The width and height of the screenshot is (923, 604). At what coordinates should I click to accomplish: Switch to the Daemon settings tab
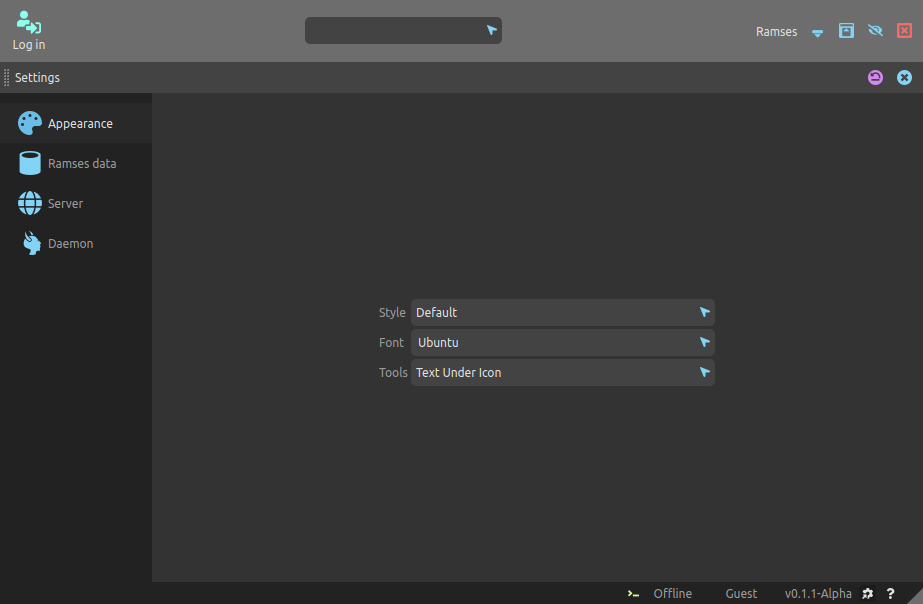(x=70, y=244)
